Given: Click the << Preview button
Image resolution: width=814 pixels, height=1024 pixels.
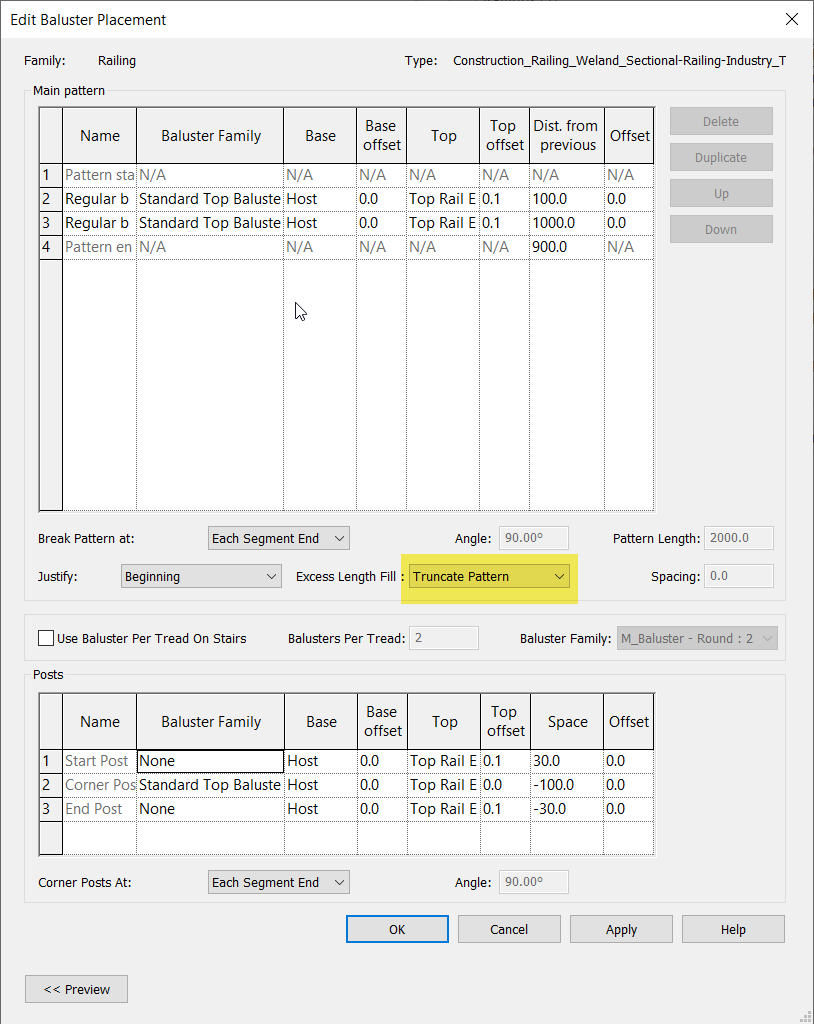Looking at the screenshot, I should (x=76, y=989).
